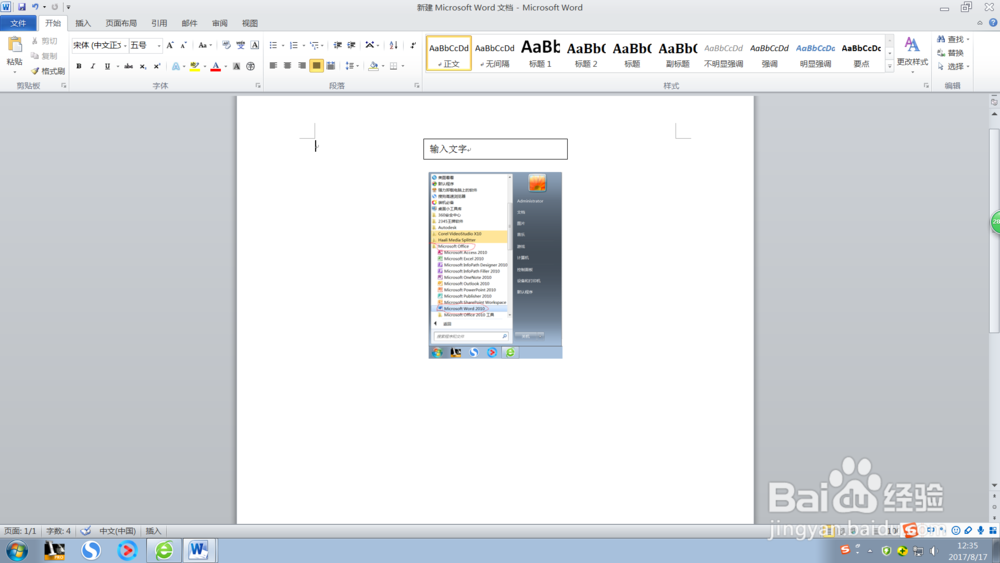Image resolution: width=1000 pixels, height=563 pixels.
Task: Click the embedded Start menu screenshot image
Action: [x=495, y=265]
